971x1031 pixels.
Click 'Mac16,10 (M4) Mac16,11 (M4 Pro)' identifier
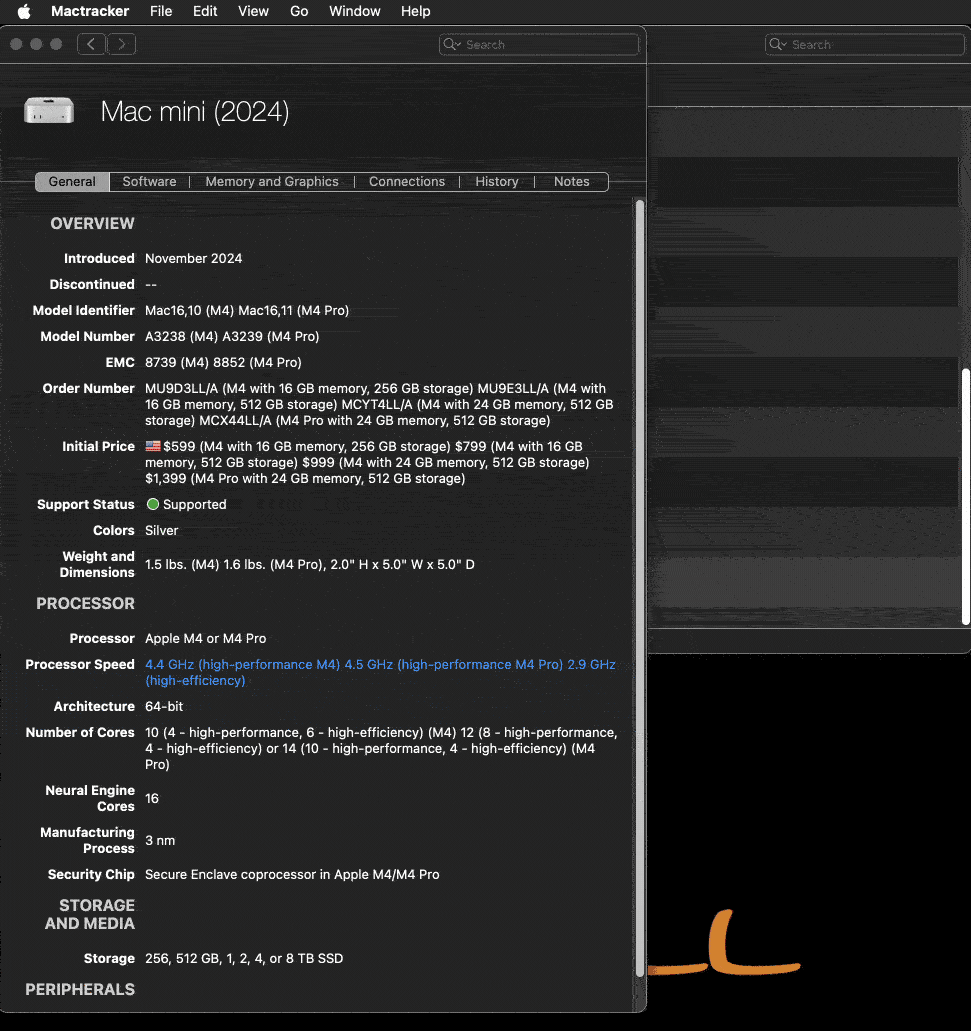click(247, 310)
